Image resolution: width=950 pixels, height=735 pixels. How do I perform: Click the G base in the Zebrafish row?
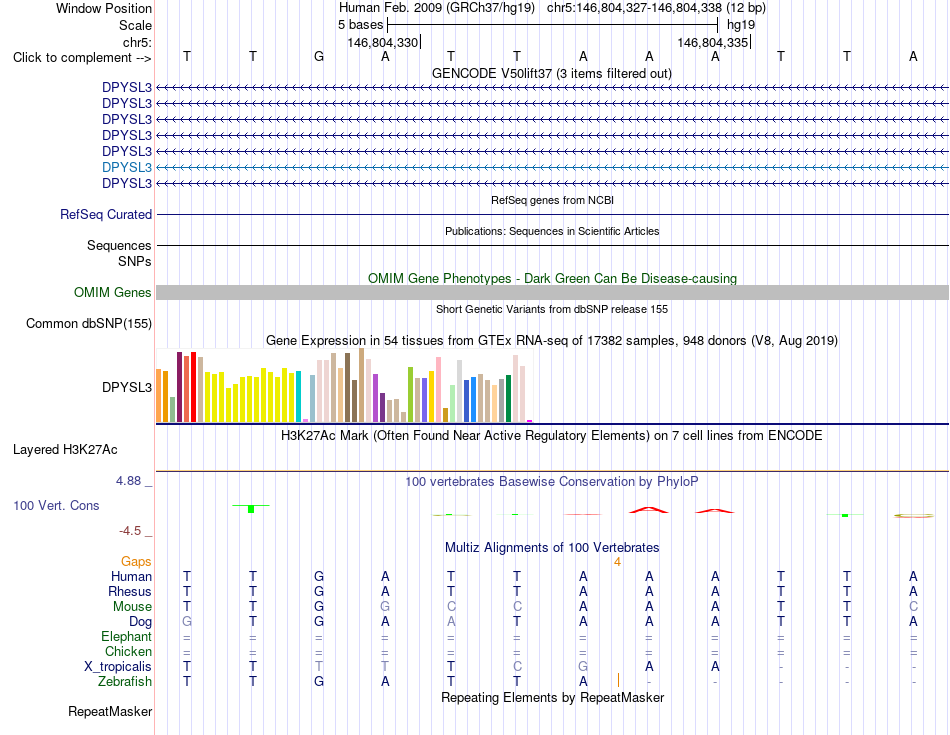[319, 682]
